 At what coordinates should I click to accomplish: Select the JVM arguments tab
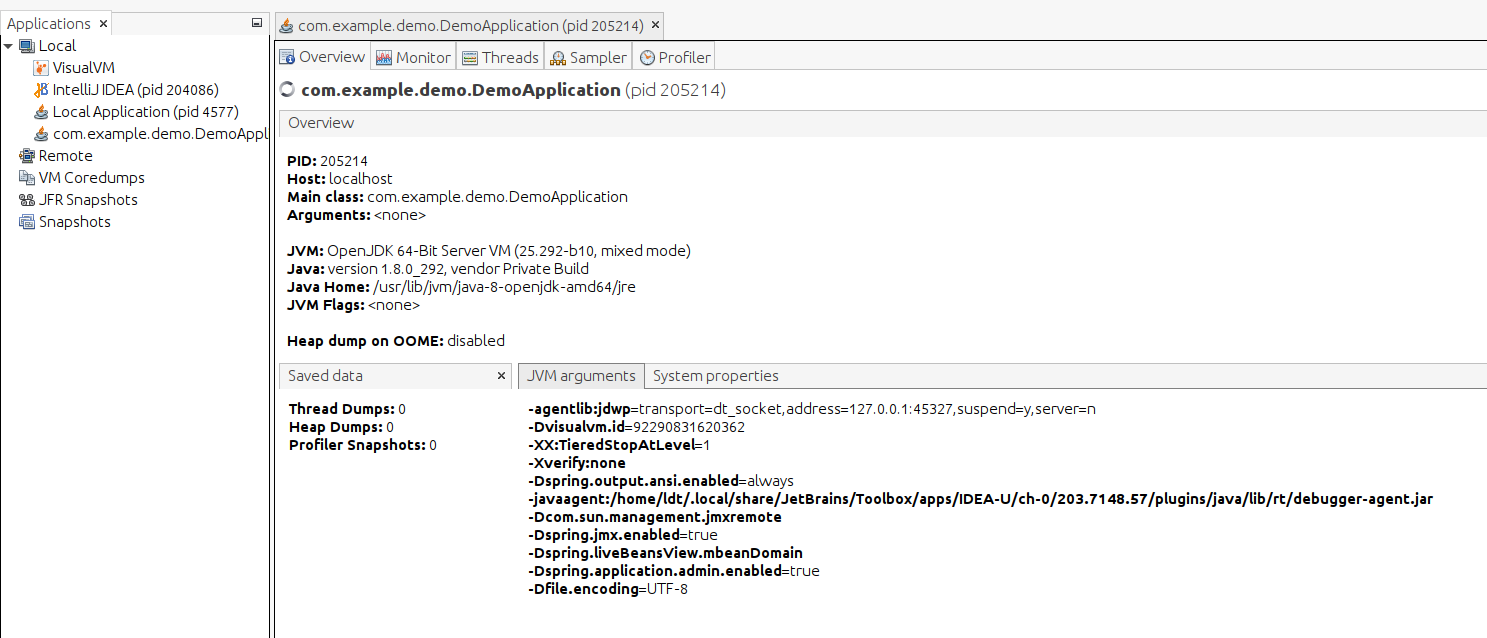(x=581, y=376)
